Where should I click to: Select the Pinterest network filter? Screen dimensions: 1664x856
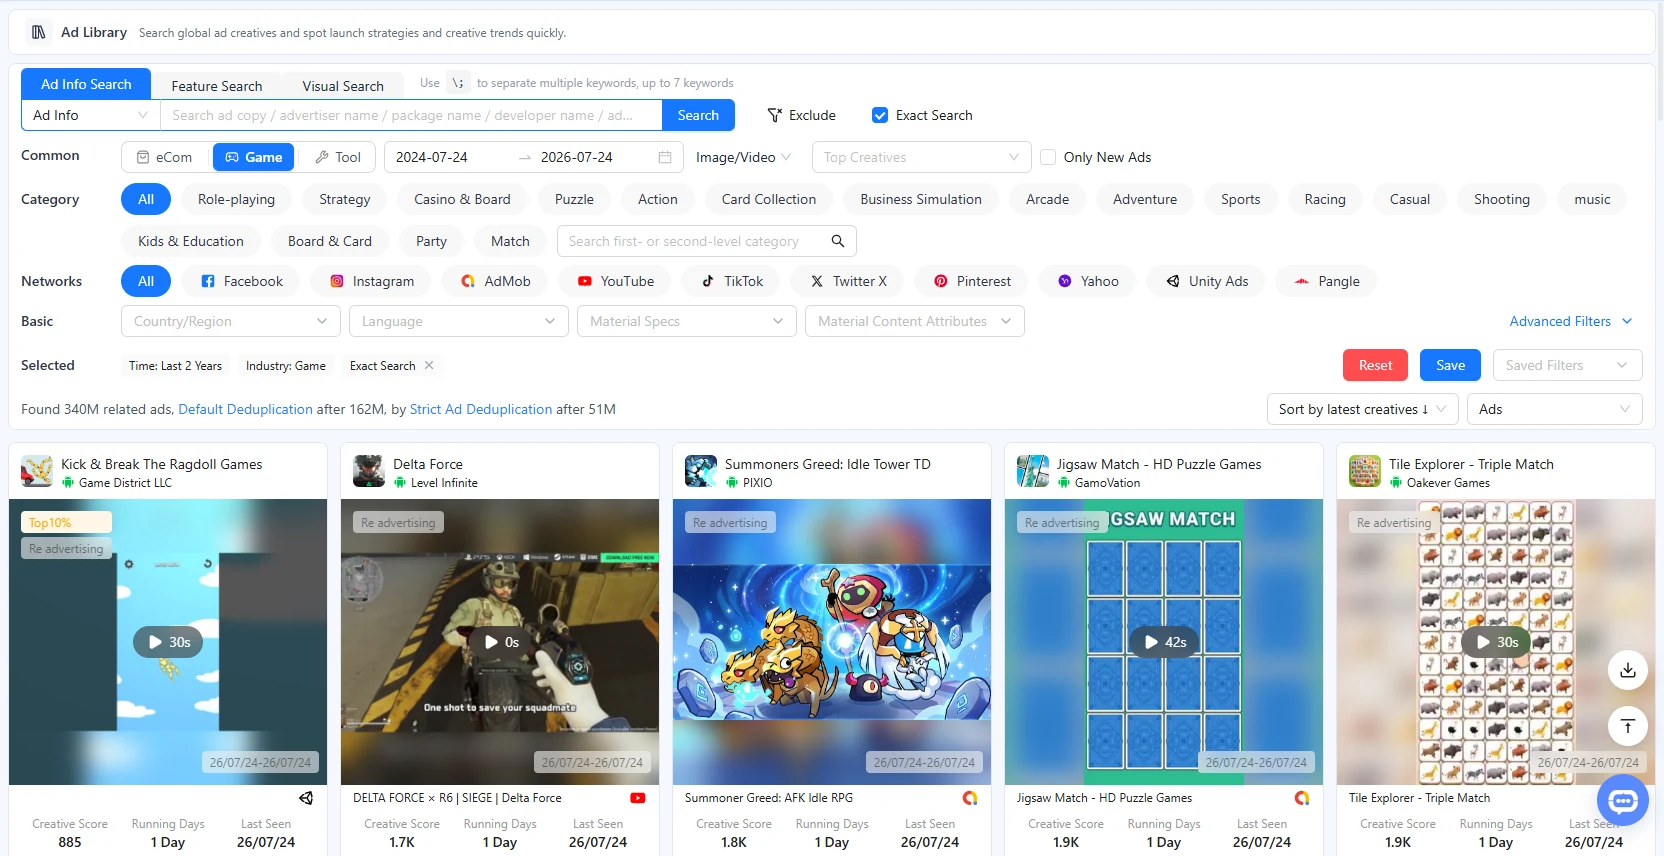[x=972, y=281]
